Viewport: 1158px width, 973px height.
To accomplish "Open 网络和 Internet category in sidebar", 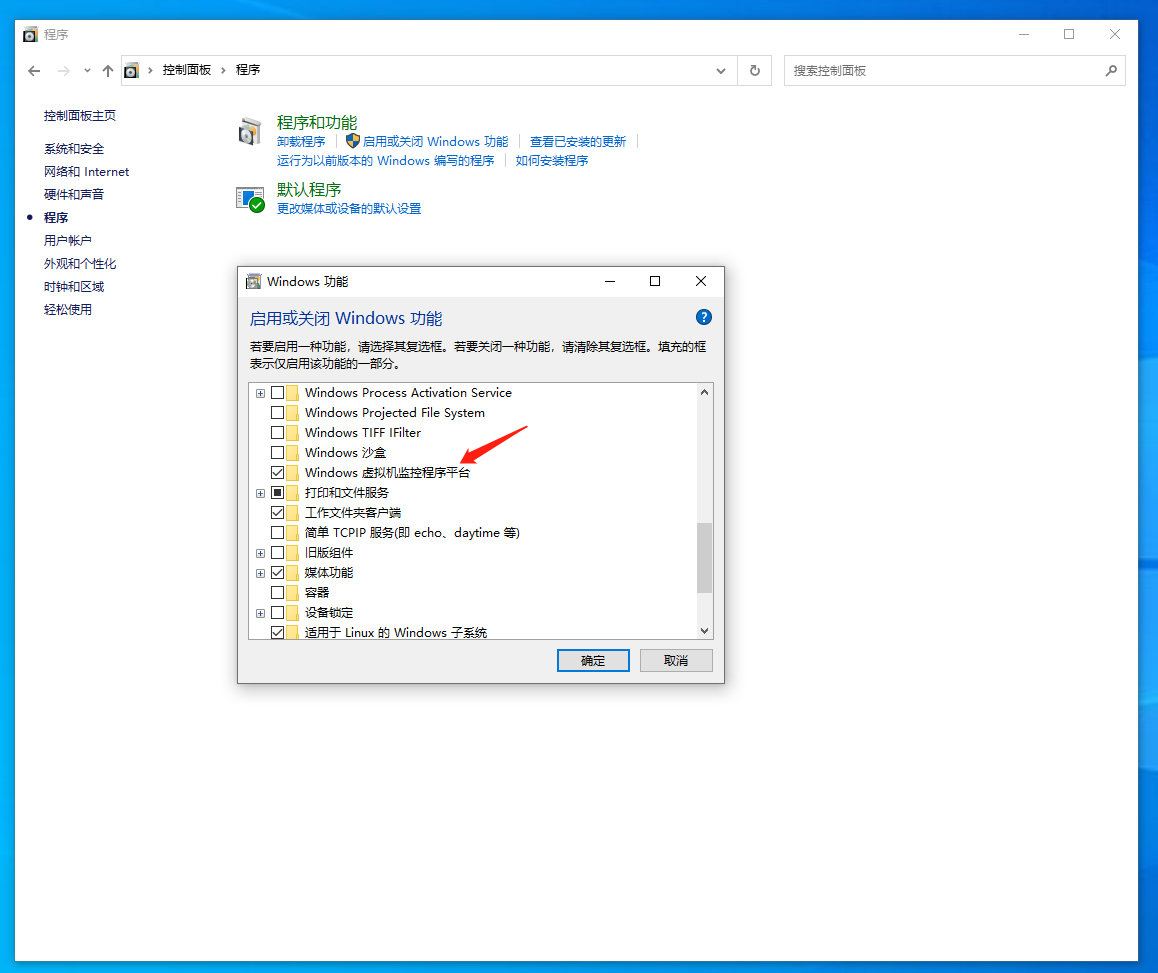I will point(86,172).
